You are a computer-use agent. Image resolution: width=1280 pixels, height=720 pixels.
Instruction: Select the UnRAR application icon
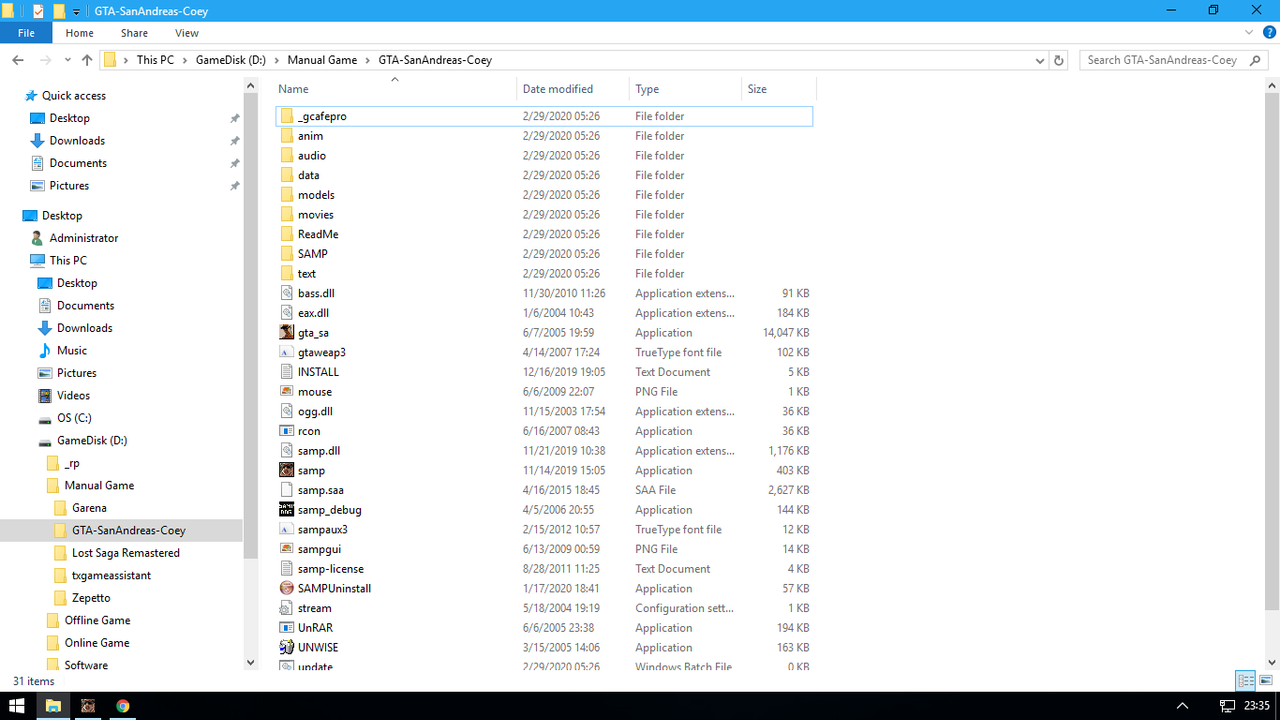286,628
